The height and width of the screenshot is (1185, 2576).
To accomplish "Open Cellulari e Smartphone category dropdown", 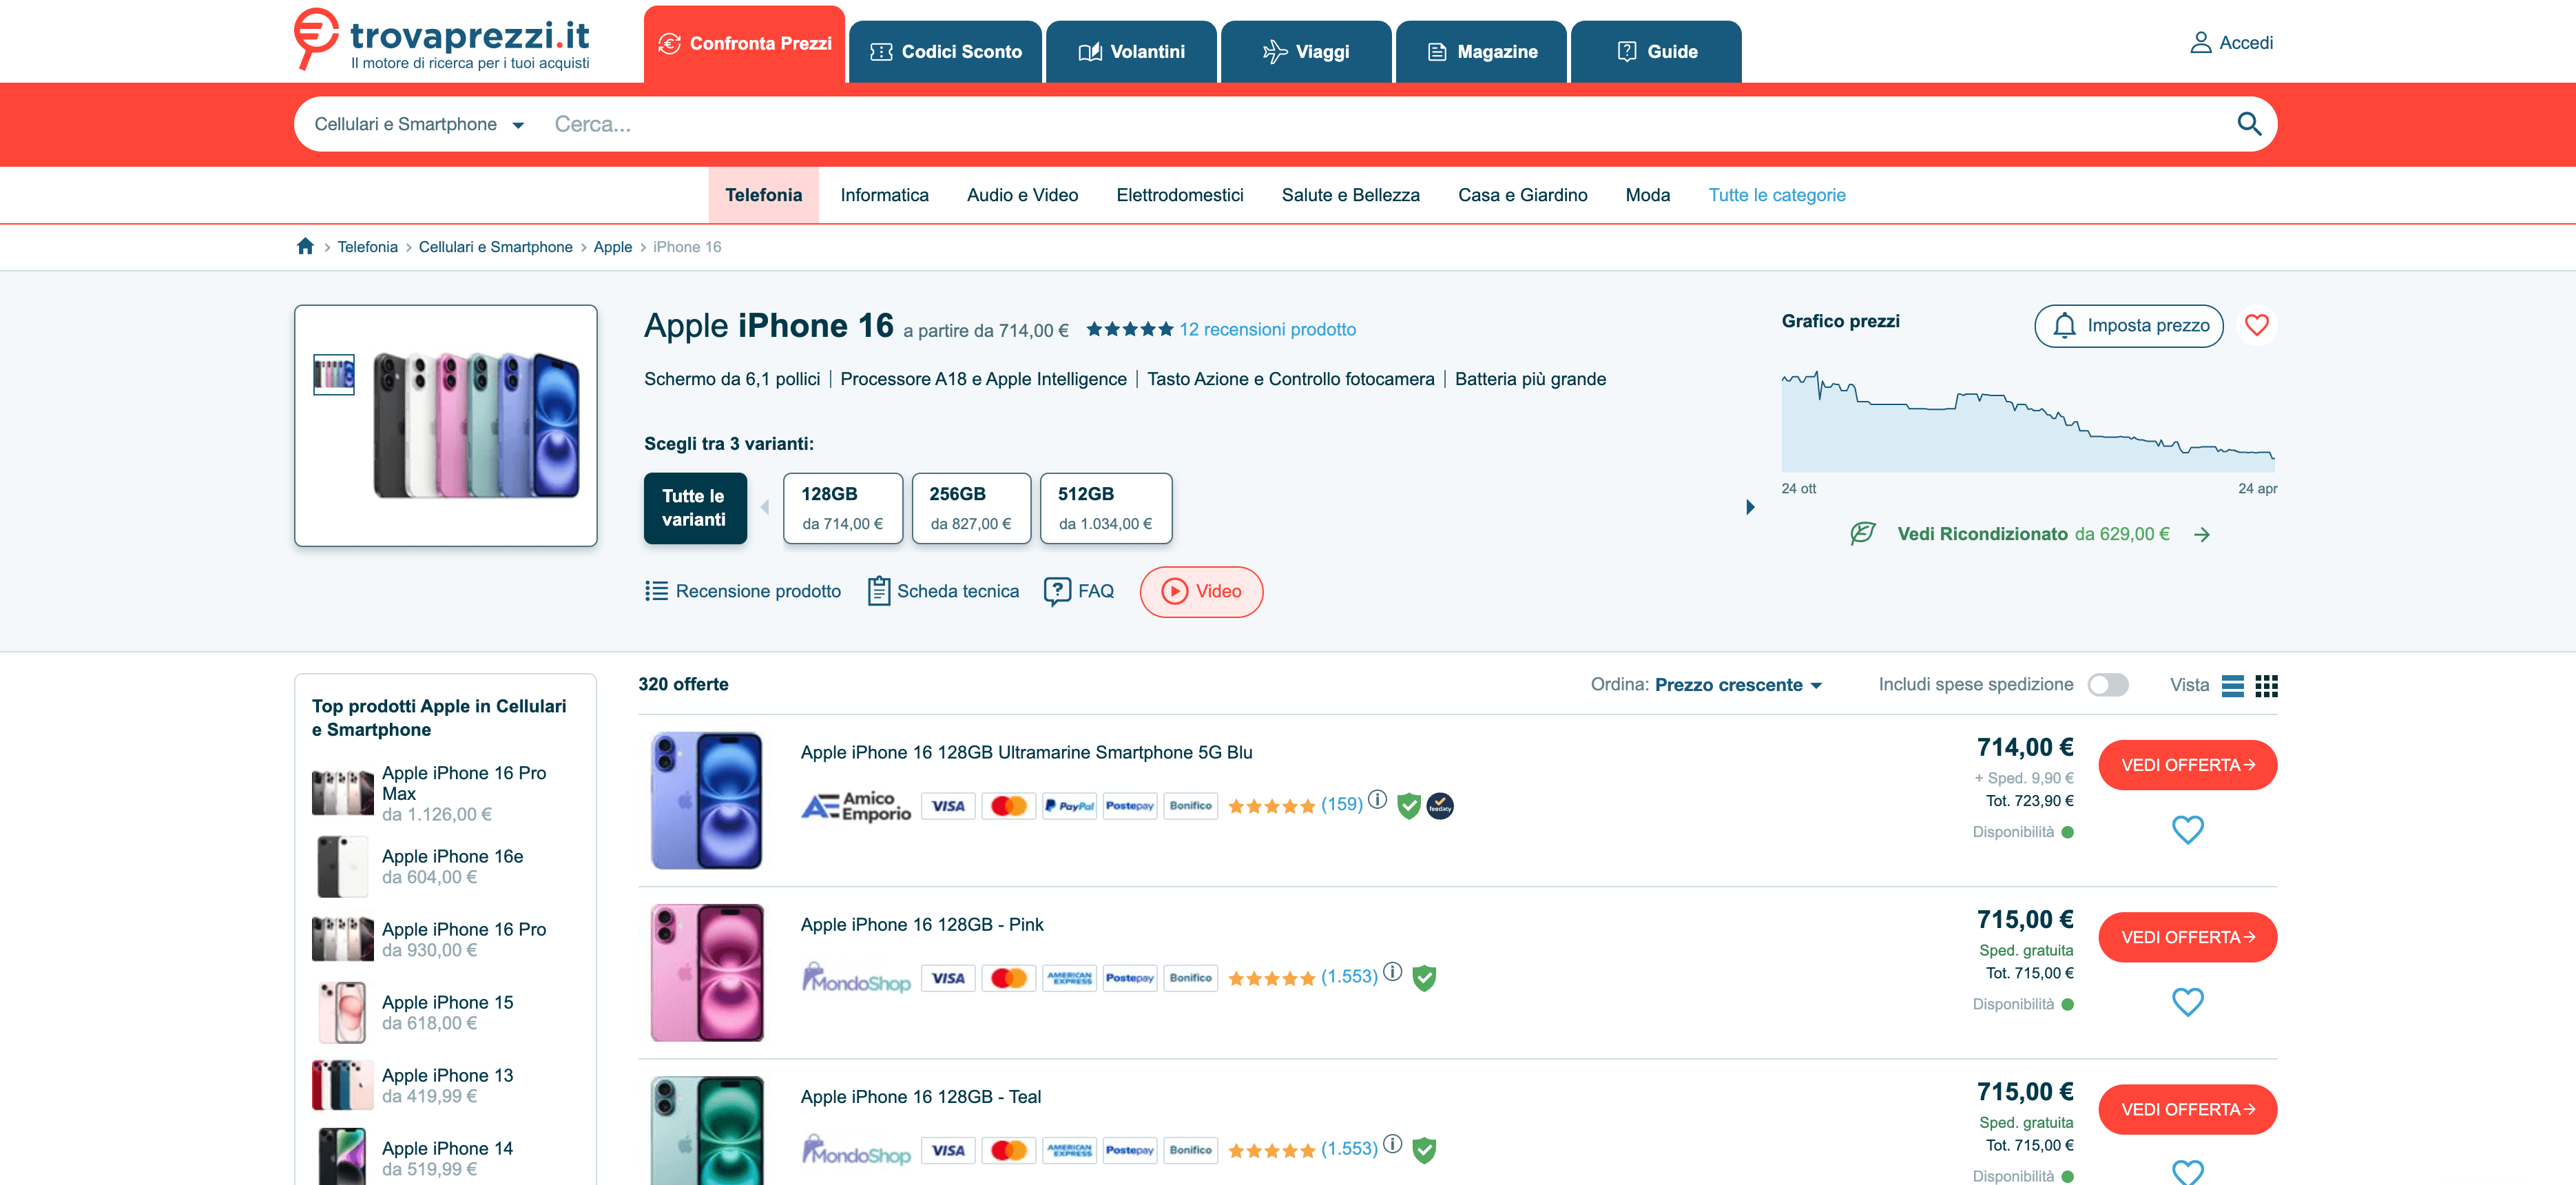I will tap(419, 125).
